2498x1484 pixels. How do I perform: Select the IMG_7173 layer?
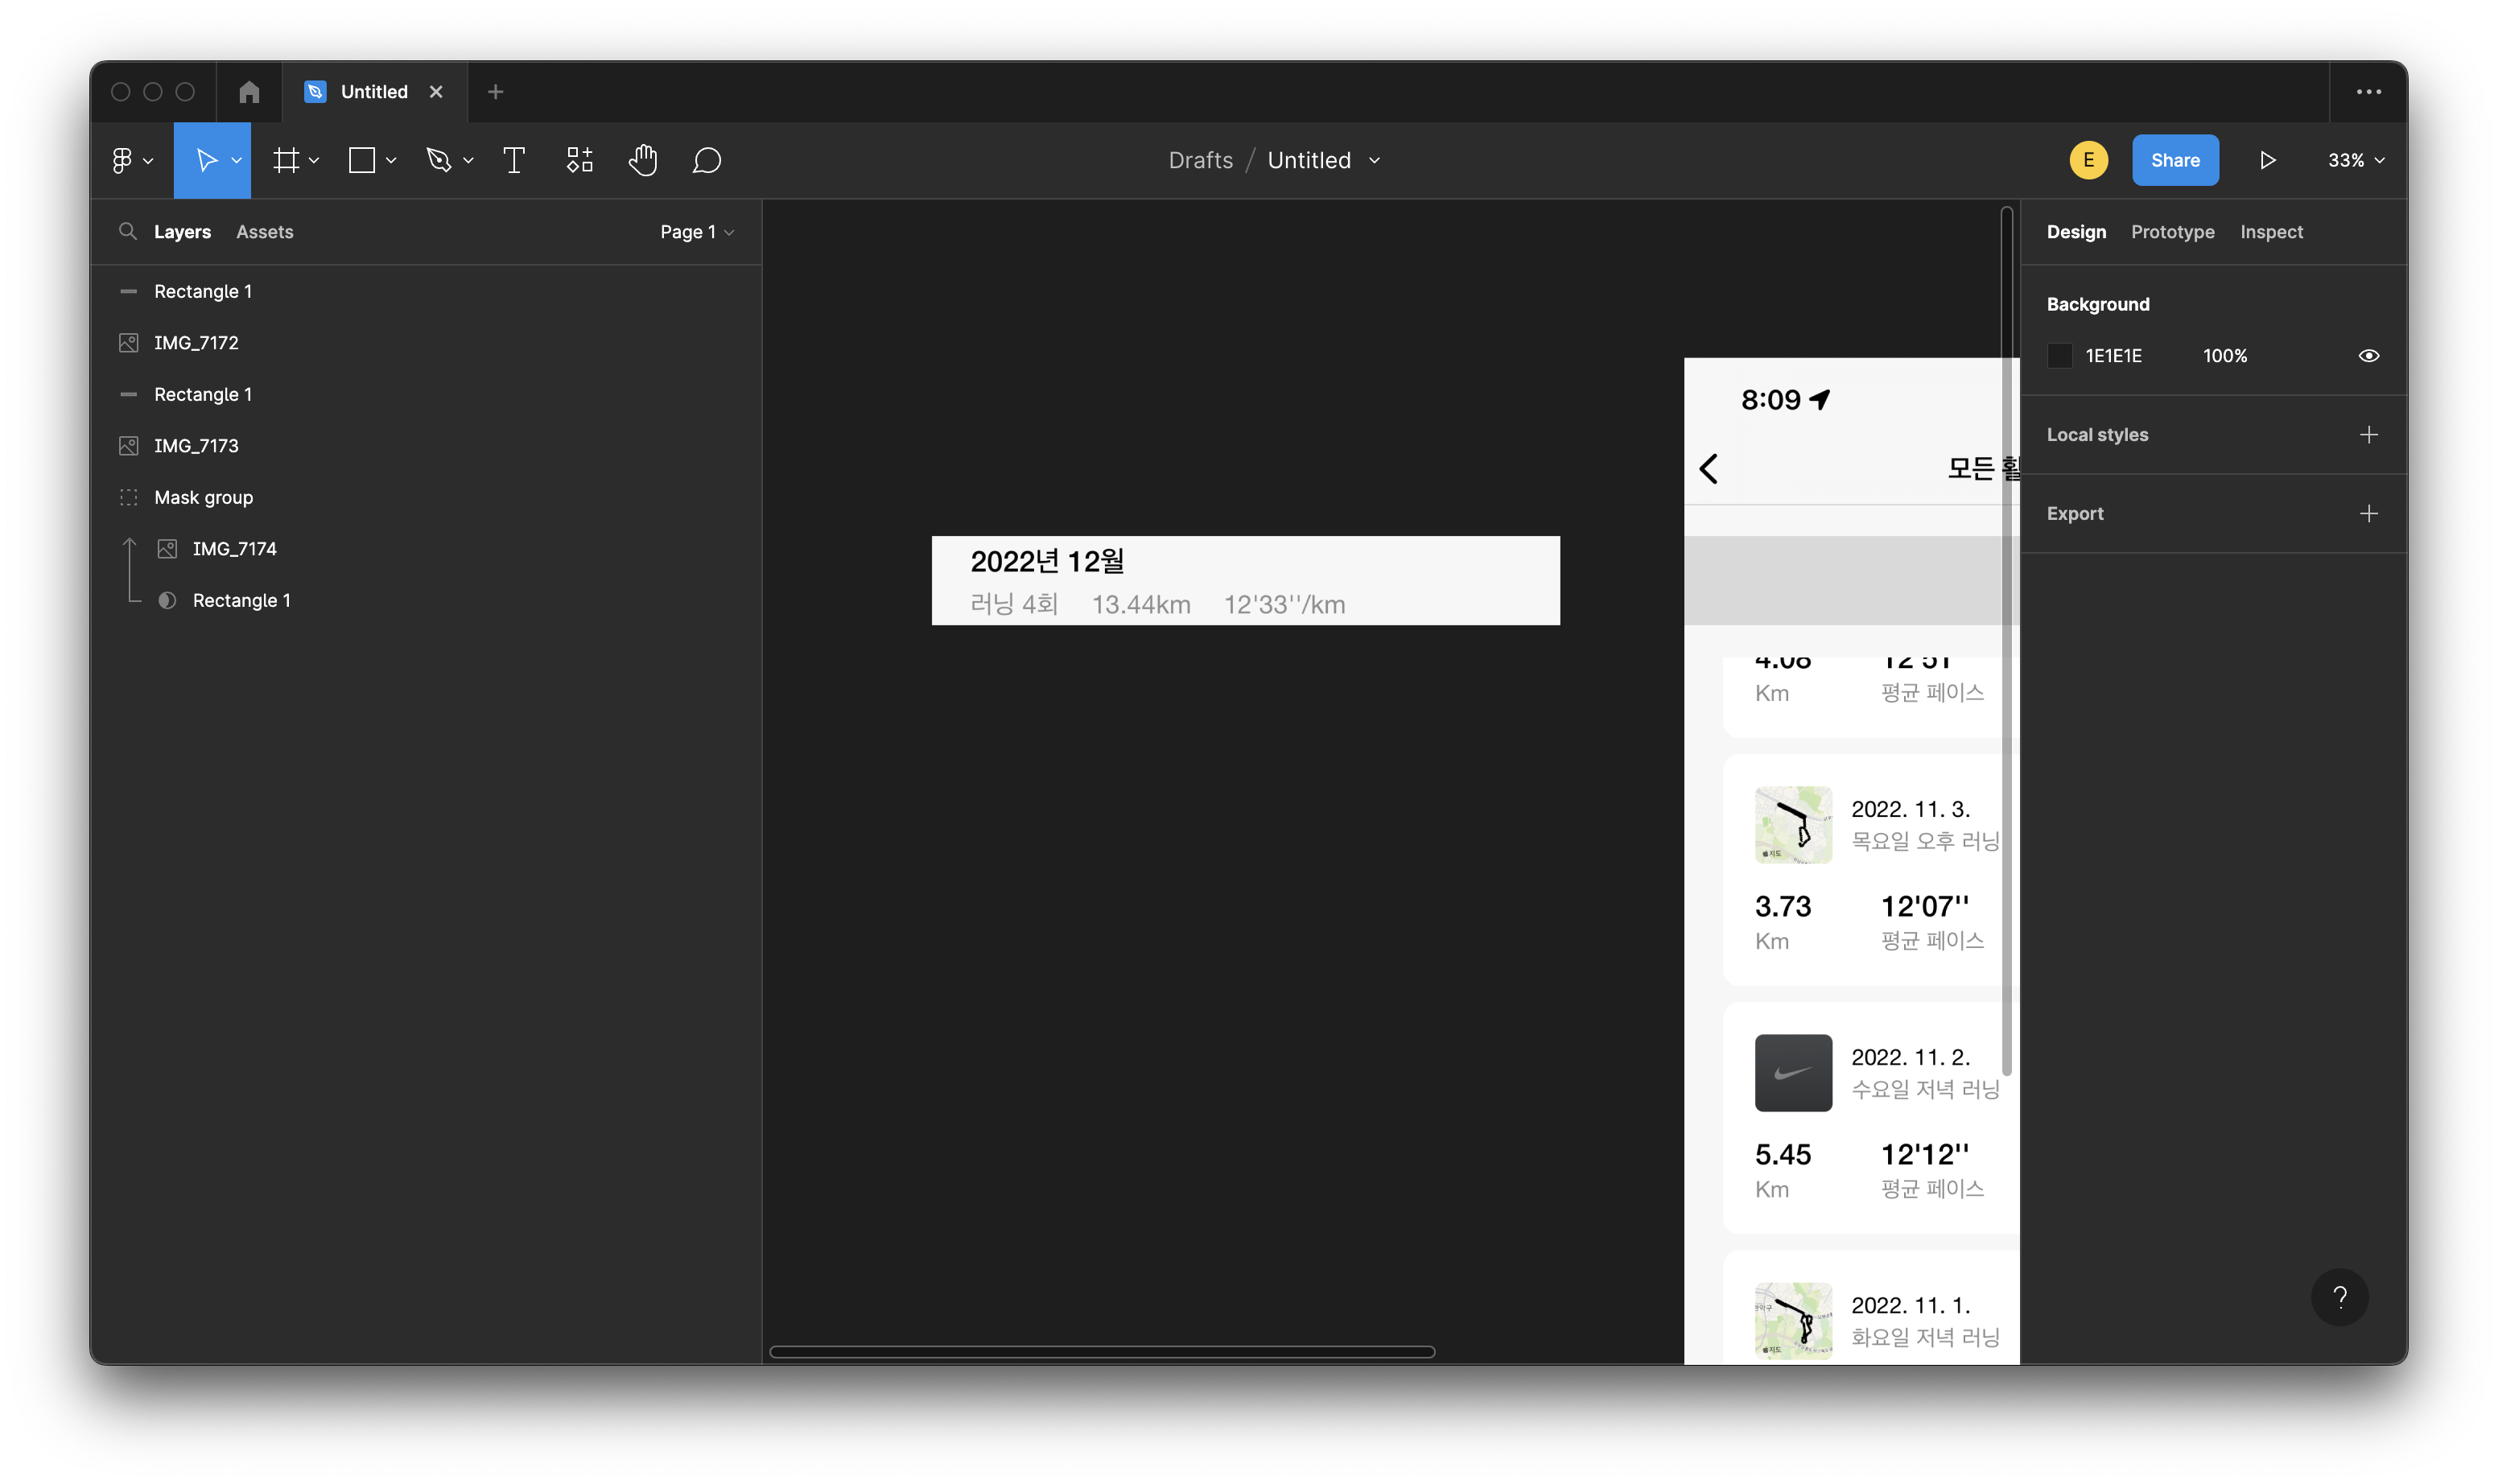click(x=196, y=445)
